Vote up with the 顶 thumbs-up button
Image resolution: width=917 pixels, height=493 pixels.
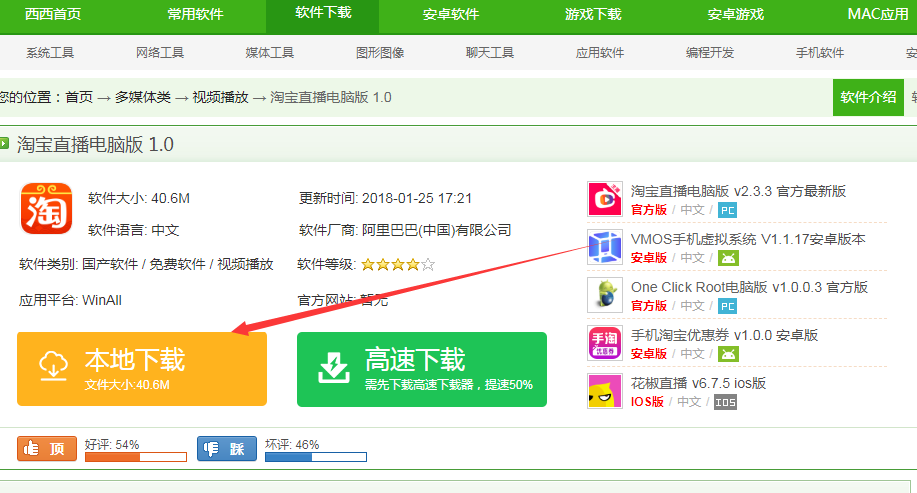pyautogui.click(x=47, y=449)
